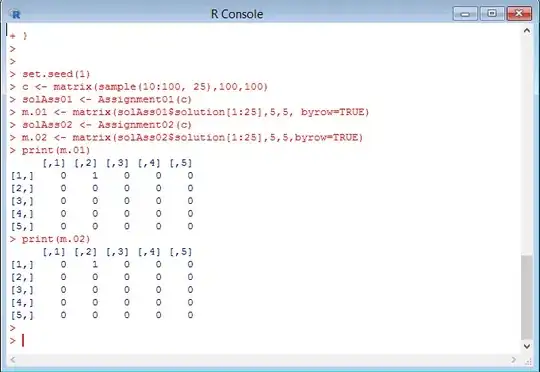Click the [3,] row label in m.02 output
Image resolution: width=540 pixels, height=372 pixels.
click(x=22, y=290)
